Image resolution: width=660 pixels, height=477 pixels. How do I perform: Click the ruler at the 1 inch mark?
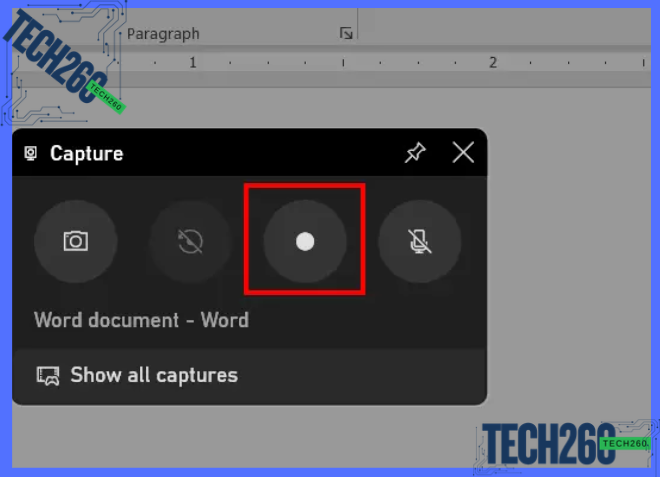click(193, 63)
